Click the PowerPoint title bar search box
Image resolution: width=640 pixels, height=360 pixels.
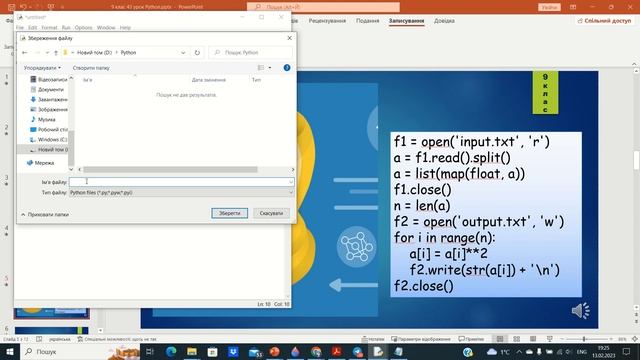(x=323, y=7)
